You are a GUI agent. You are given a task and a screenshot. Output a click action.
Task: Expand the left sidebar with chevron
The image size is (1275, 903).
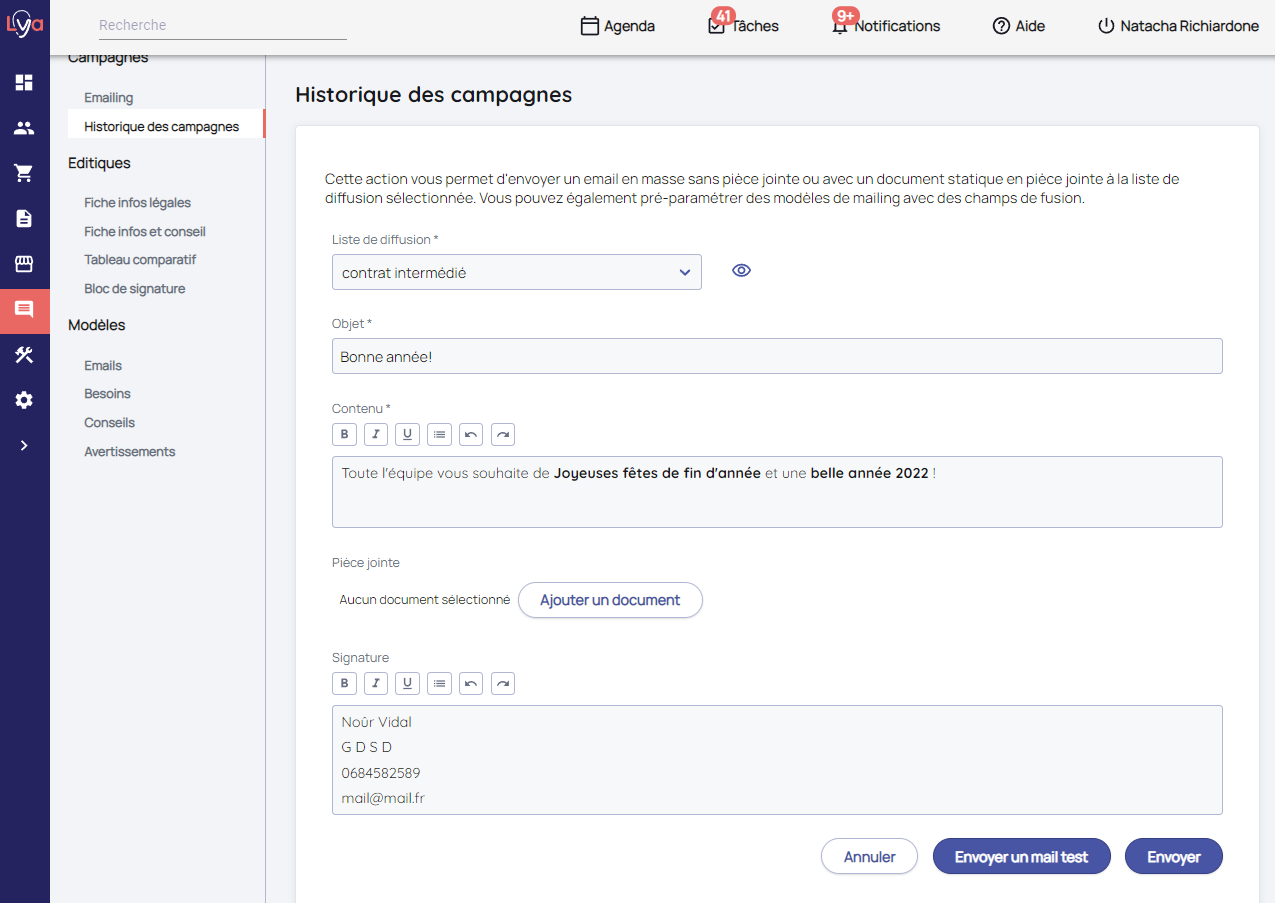24,446
